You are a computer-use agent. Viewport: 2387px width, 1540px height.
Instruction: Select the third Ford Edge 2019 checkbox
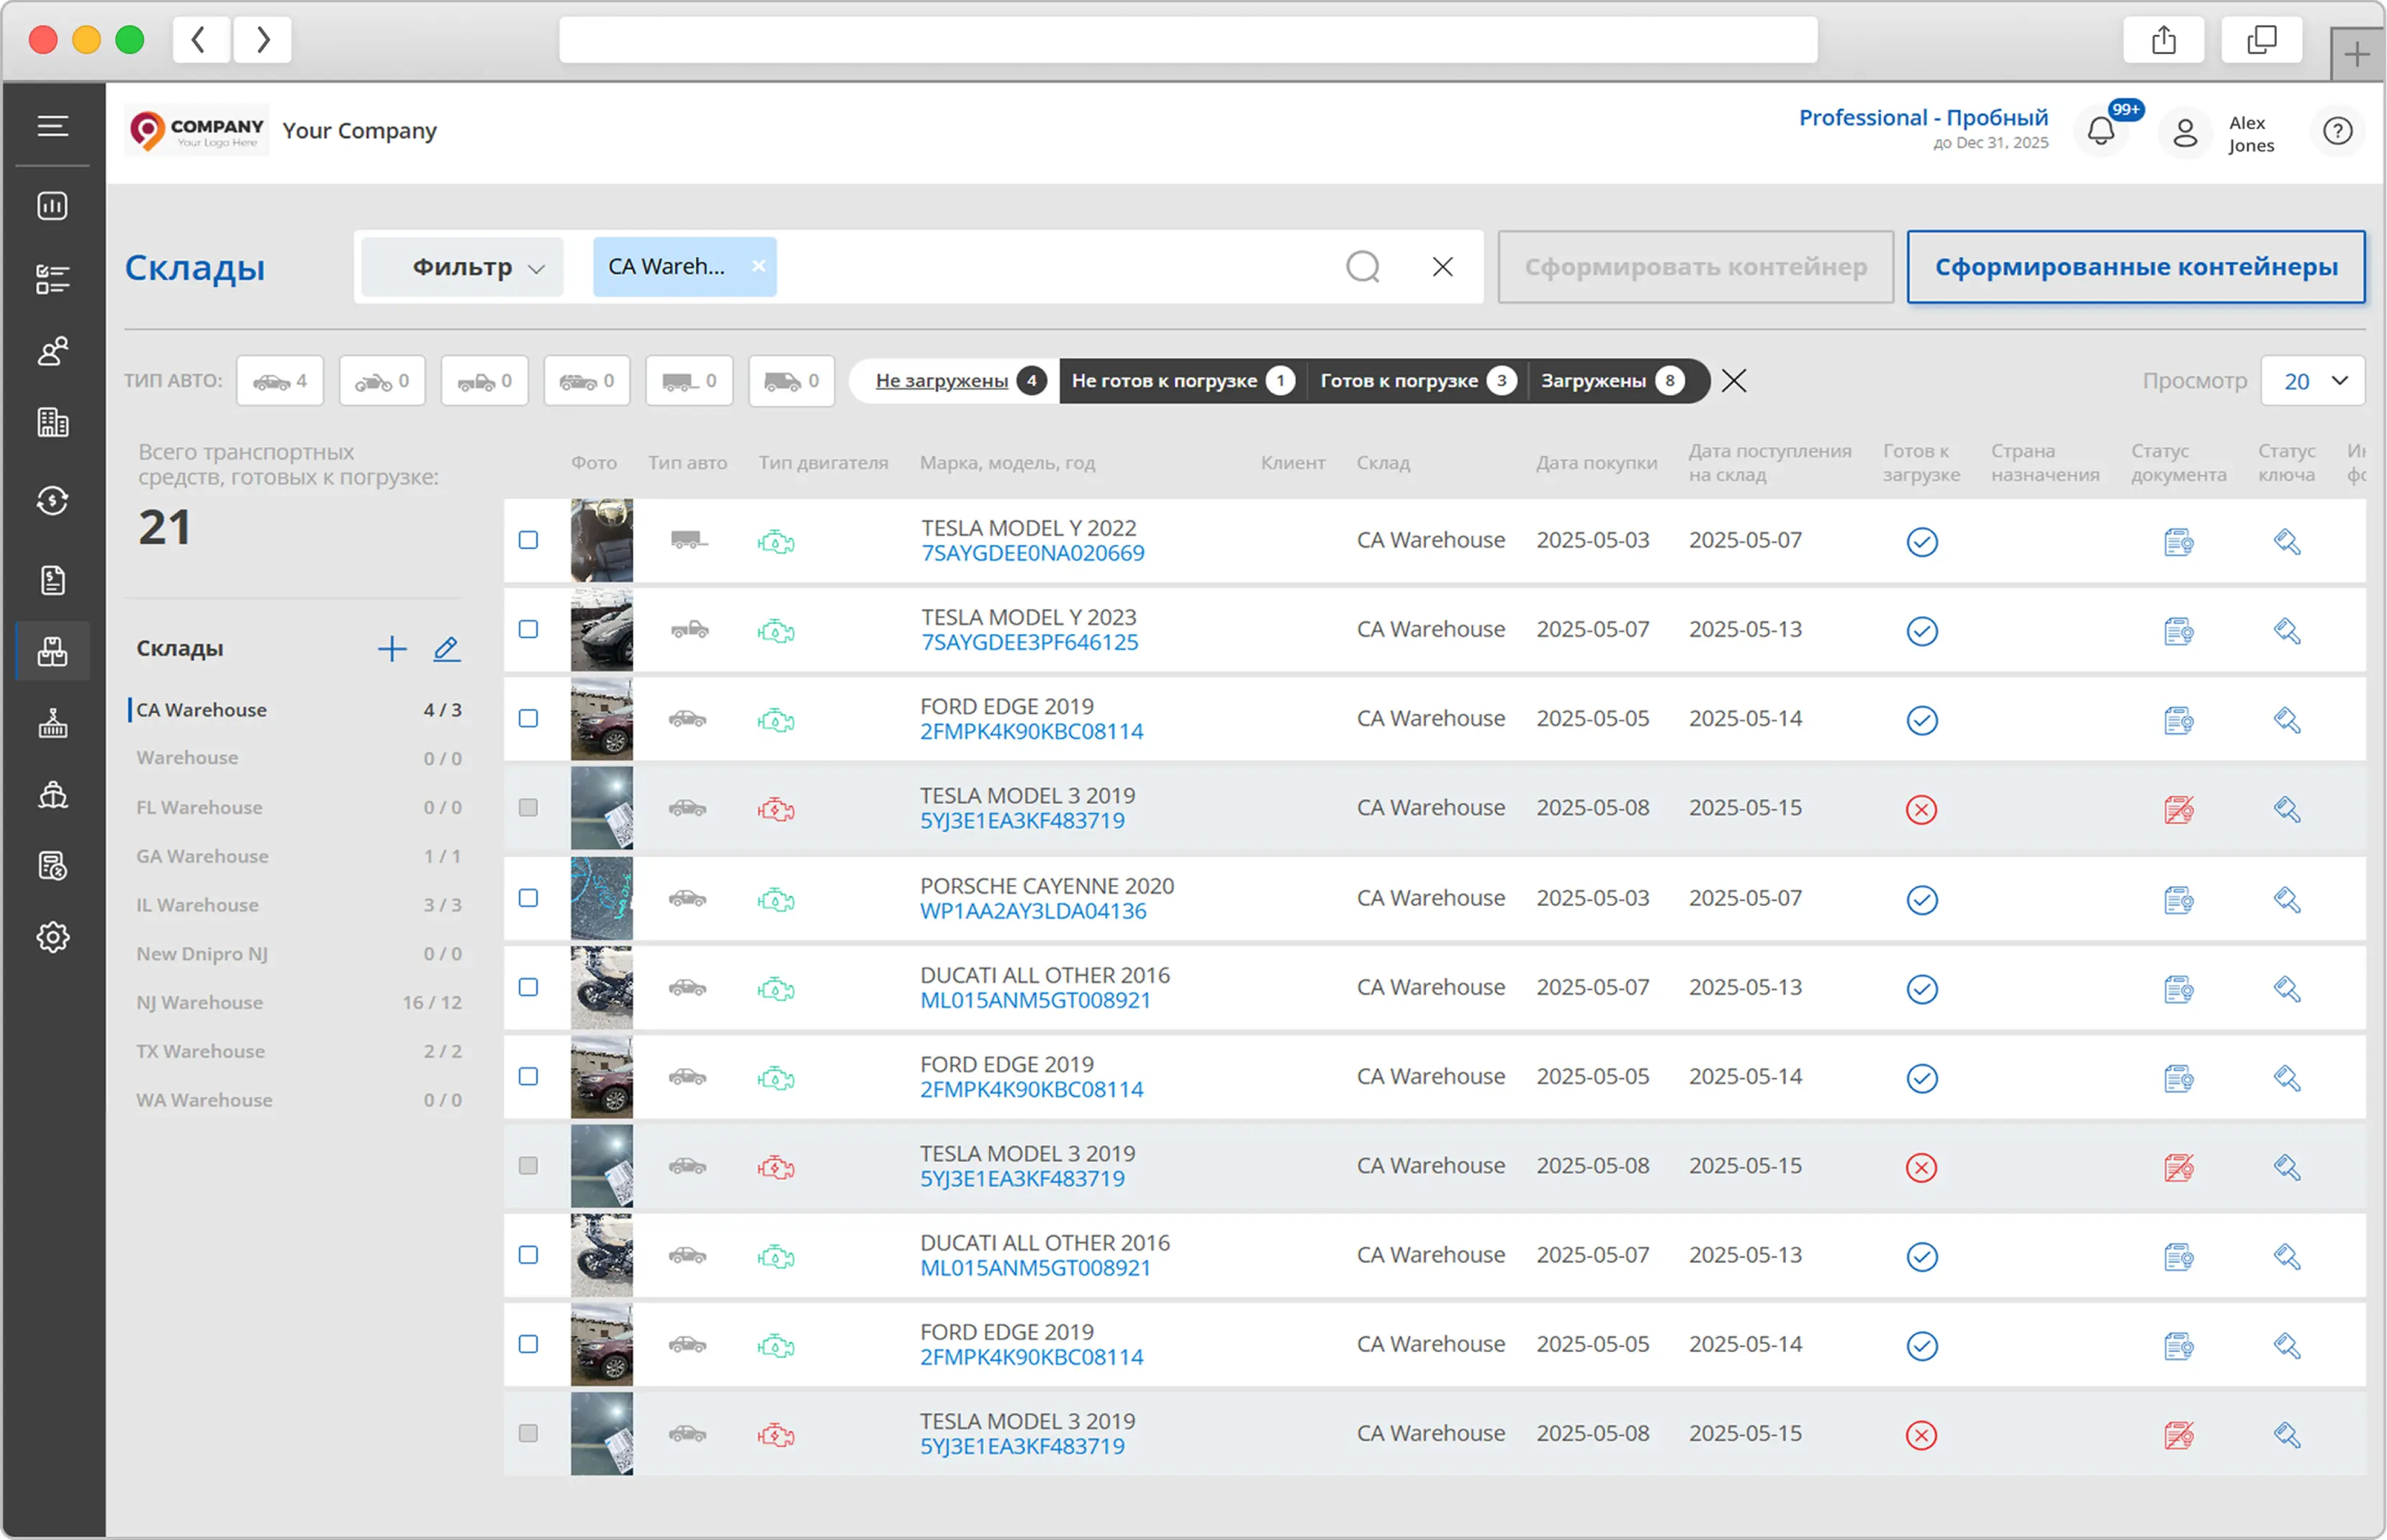coord(528,1344)
